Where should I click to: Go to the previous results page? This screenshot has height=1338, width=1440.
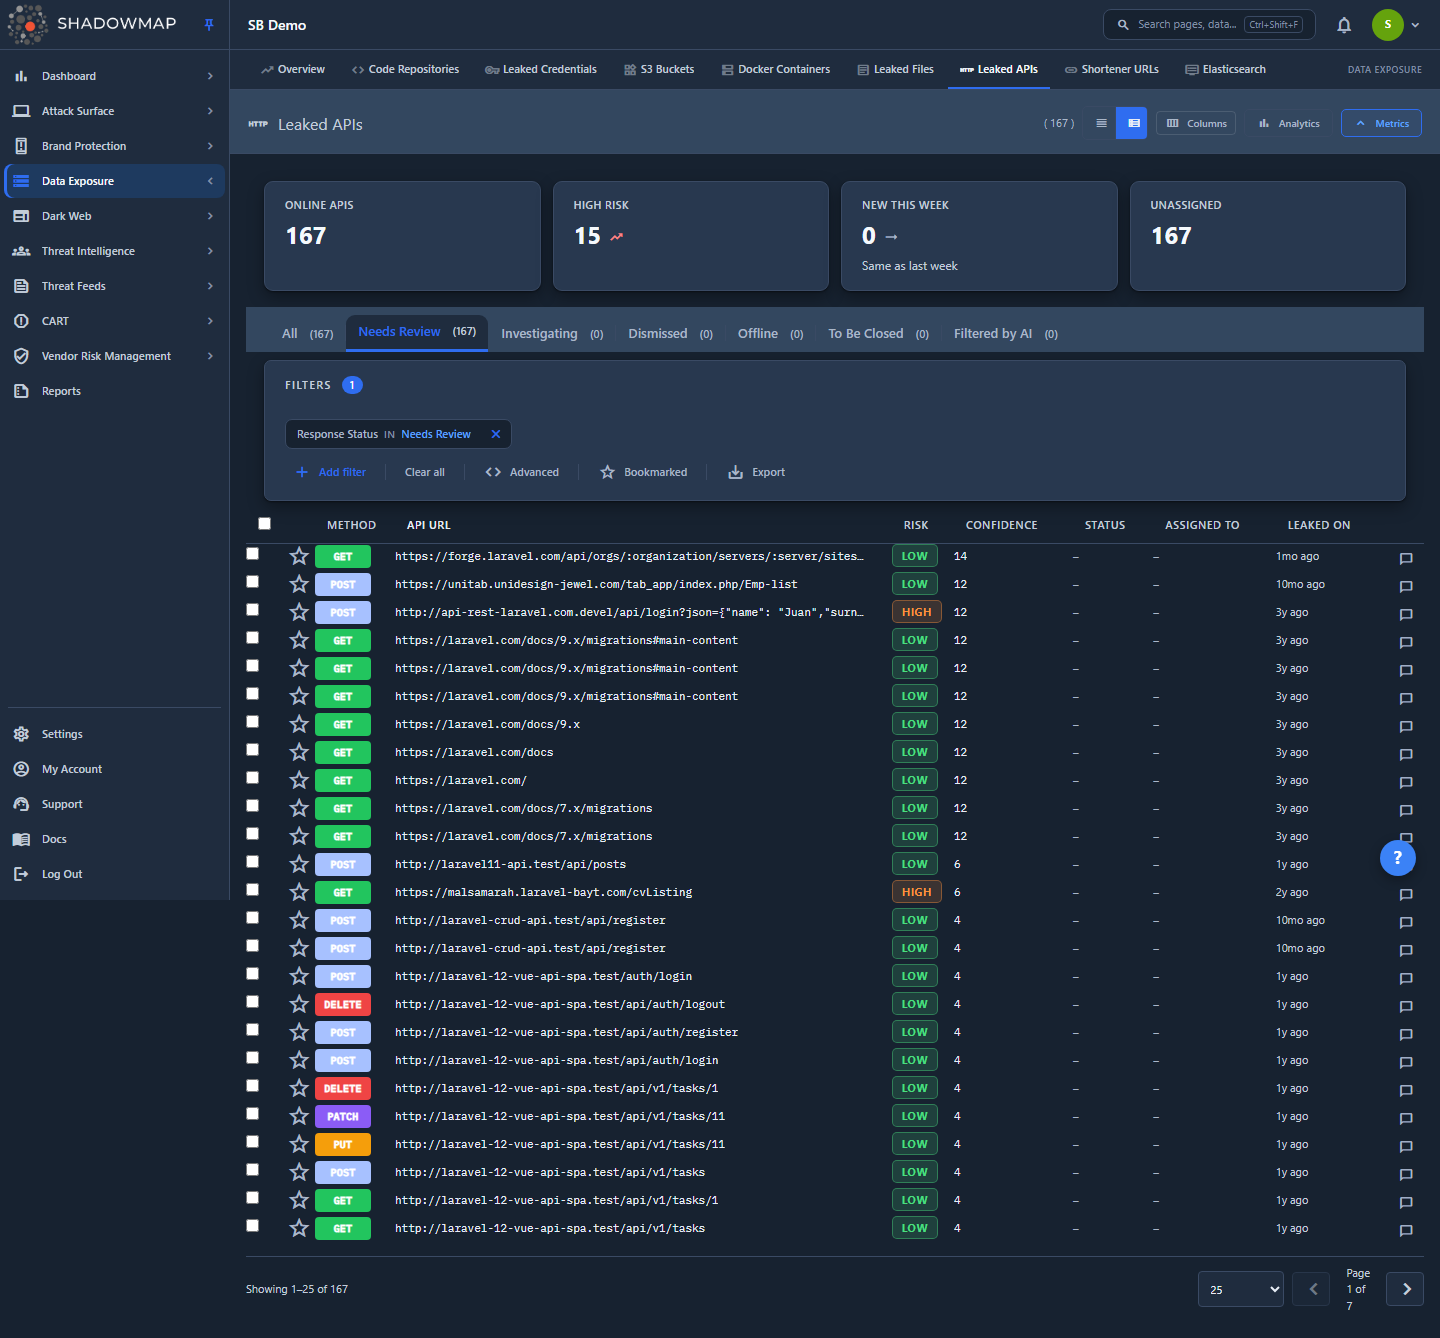(x=1311, y=1289)
